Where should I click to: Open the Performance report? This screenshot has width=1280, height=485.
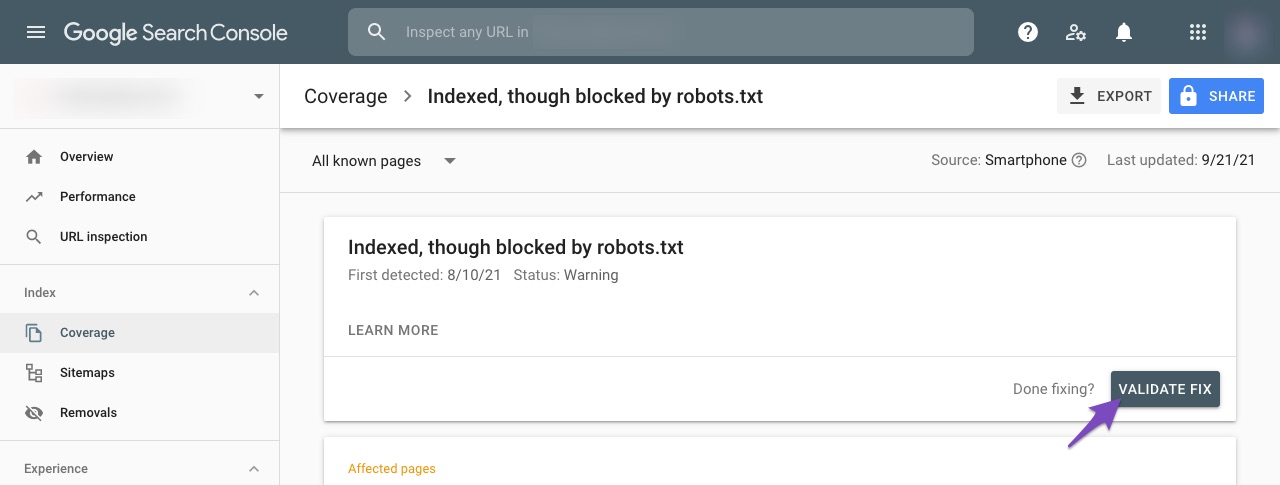coord(97,197)
